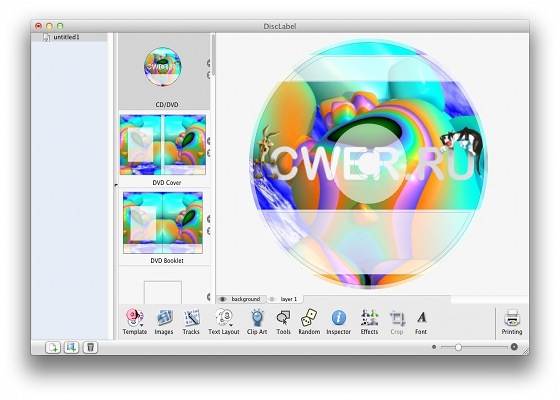Click the trash delete button
560x400 pixels.
[90, 347]
